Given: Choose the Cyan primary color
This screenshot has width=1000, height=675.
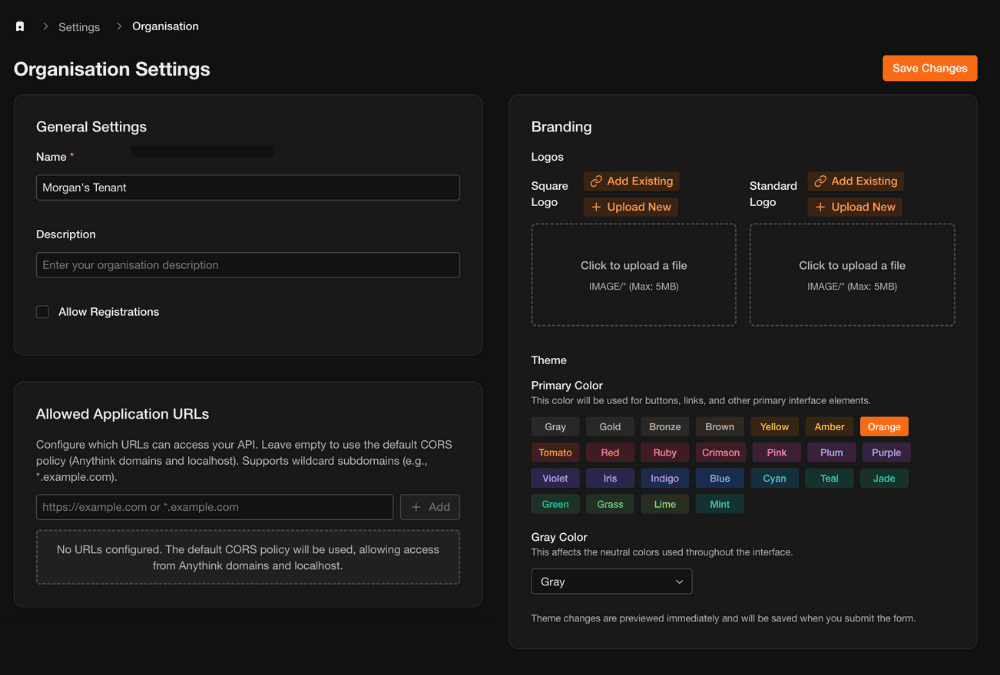Looking at the screenshot, I should click(x=774, y=478).
